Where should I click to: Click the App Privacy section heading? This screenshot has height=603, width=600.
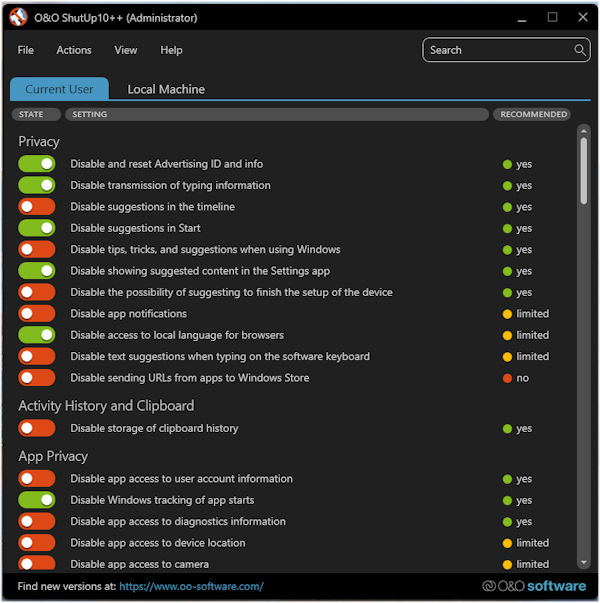(53, 456)
